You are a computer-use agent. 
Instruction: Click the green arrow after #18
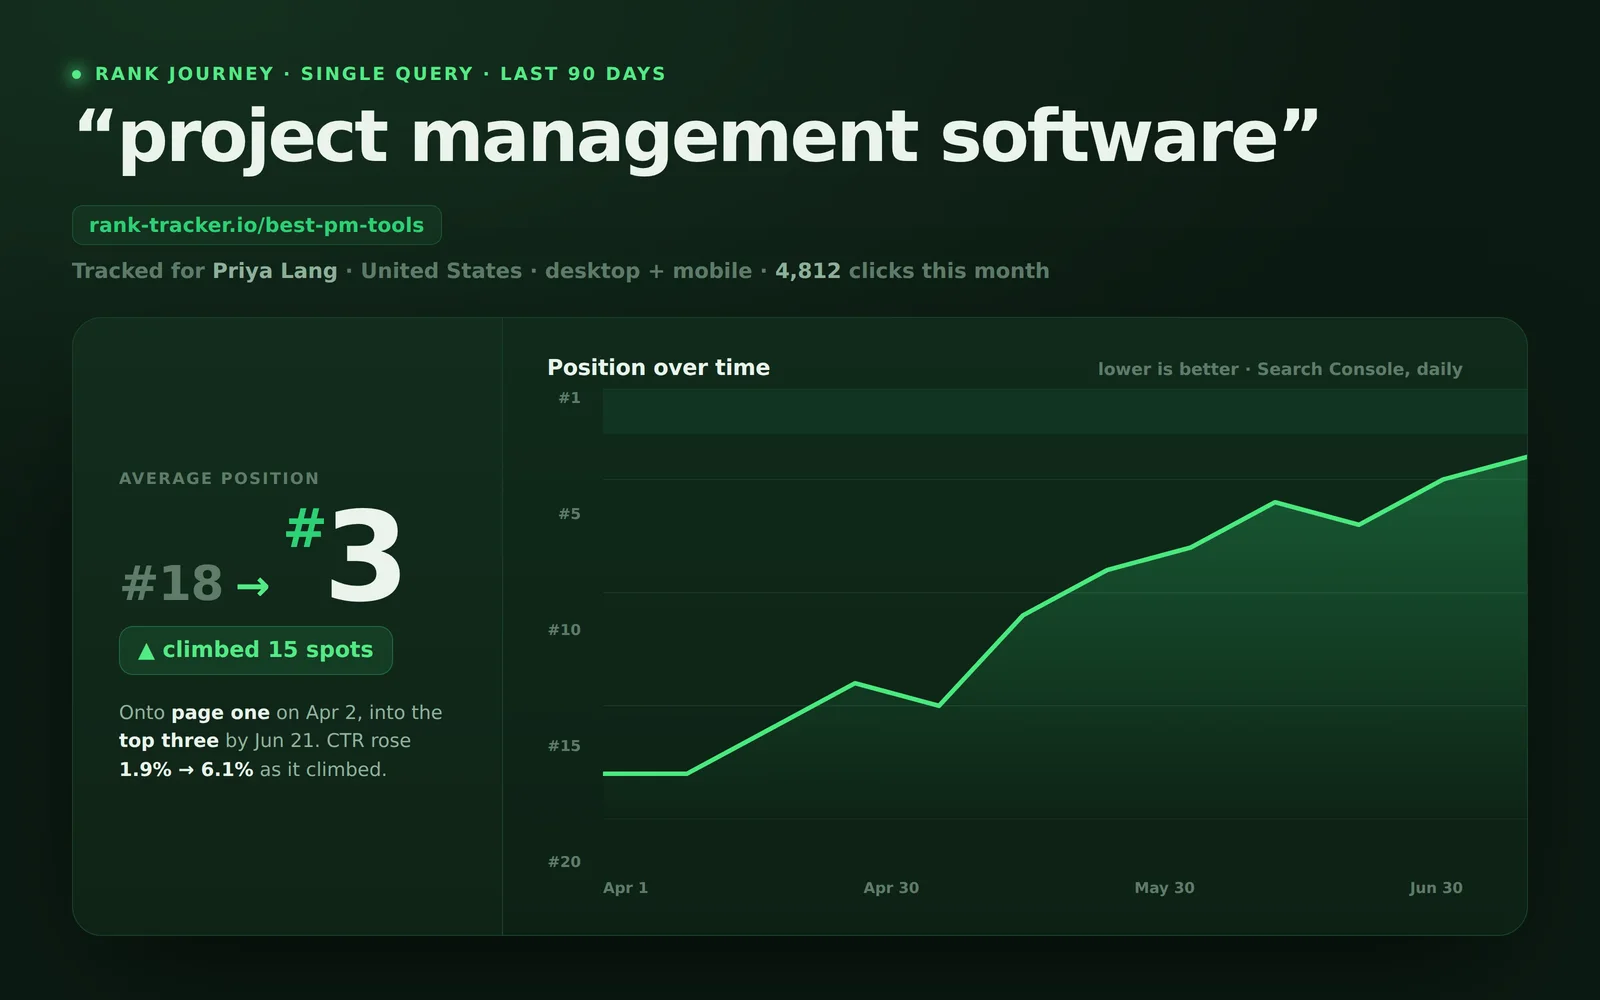click(253, 586)
